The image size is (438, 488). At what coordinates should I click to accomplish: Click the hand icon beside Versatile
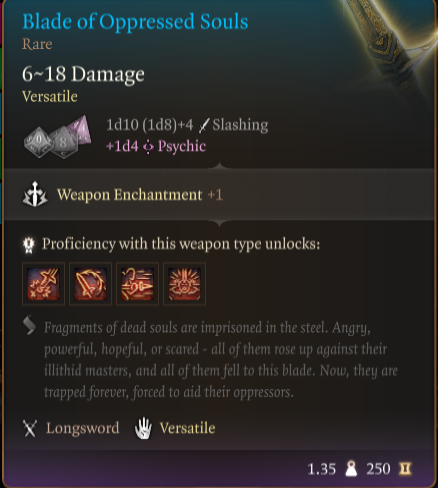point(143,428)
